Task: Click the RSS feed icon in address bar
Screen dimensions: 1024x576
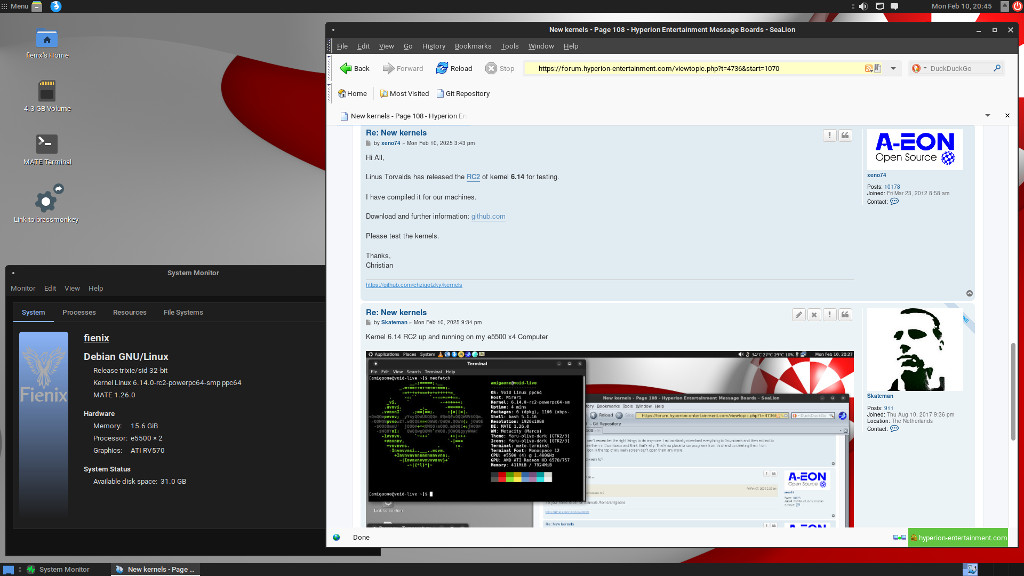Action: click(869, 68)
